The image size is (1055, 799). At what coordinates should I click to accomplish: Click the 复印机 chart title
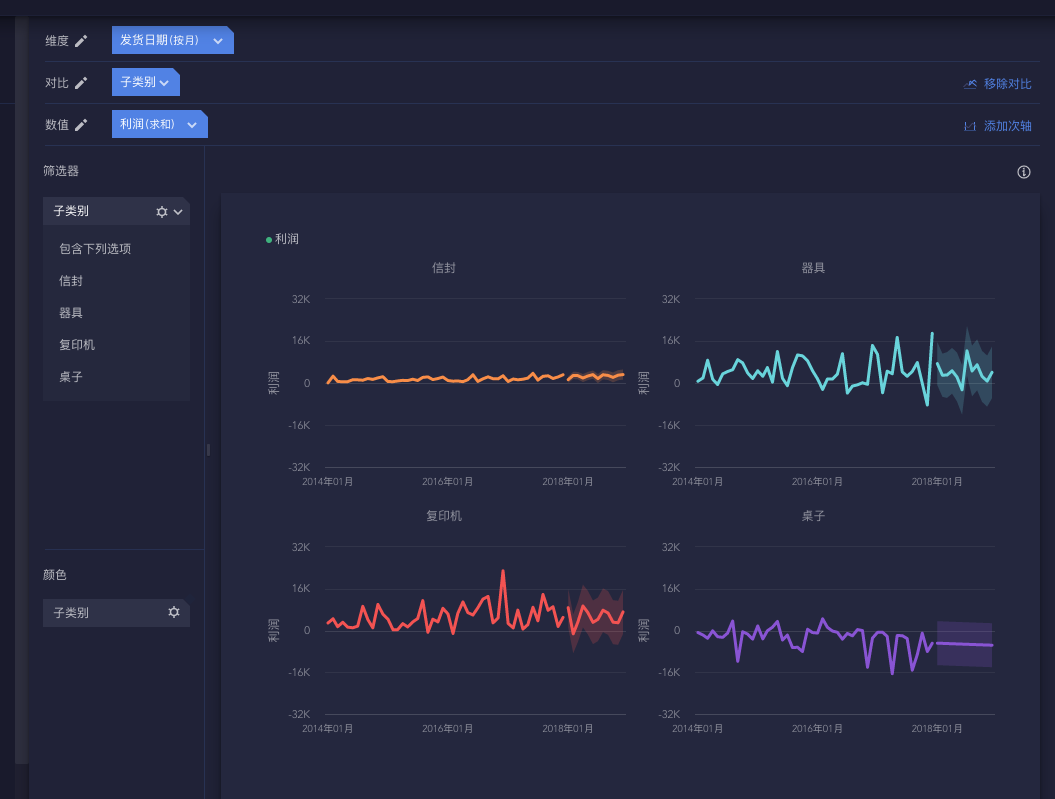point(444,516)
